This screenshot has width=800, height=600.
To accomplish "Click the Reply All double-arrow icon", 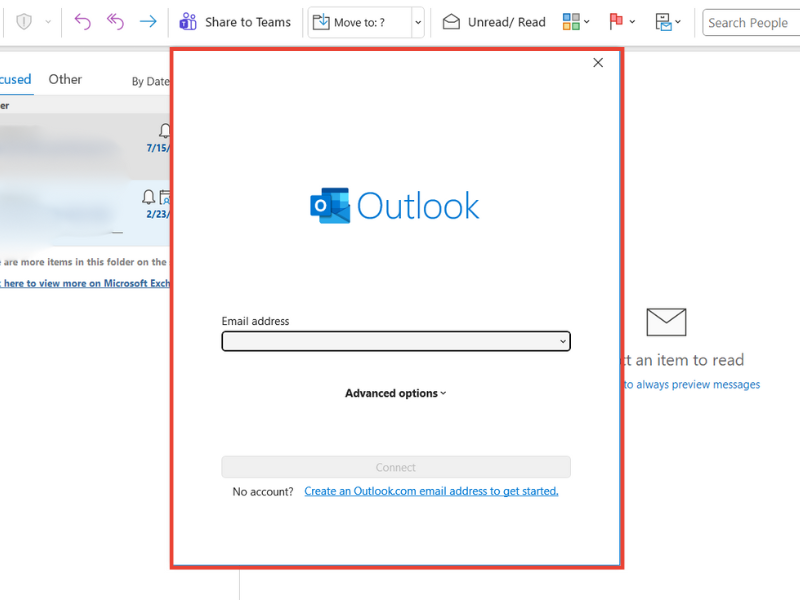I will point(115,22).
